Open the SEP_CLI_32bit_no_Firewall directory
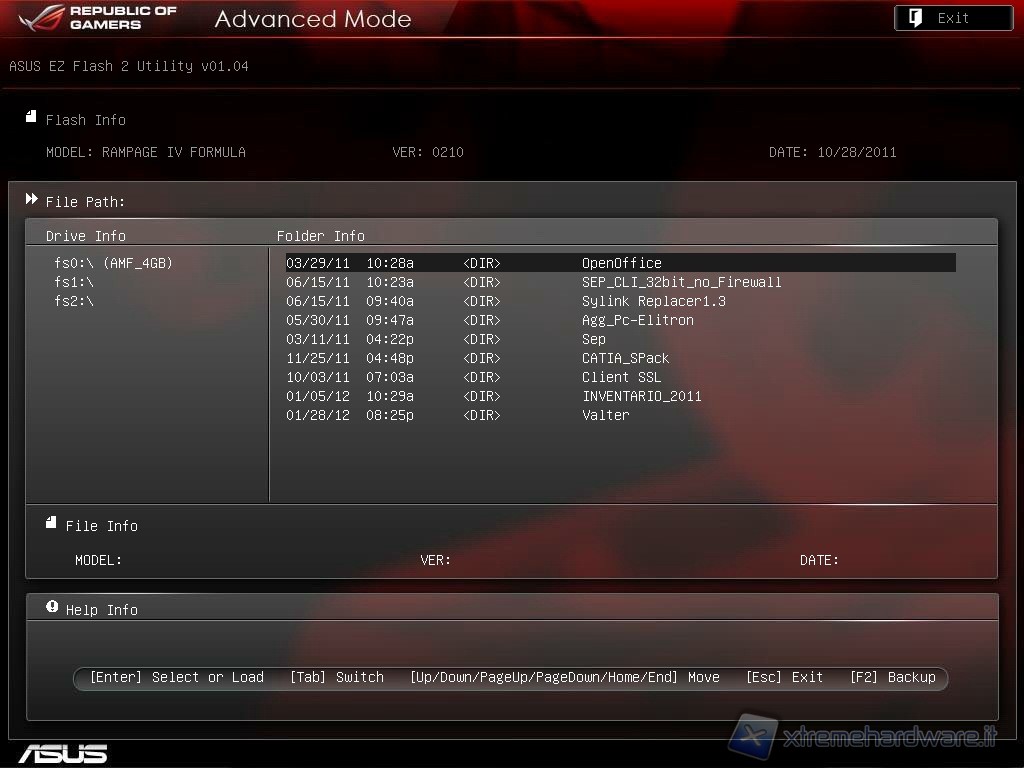Screen dimensions: 1024x768 point(681,282)
